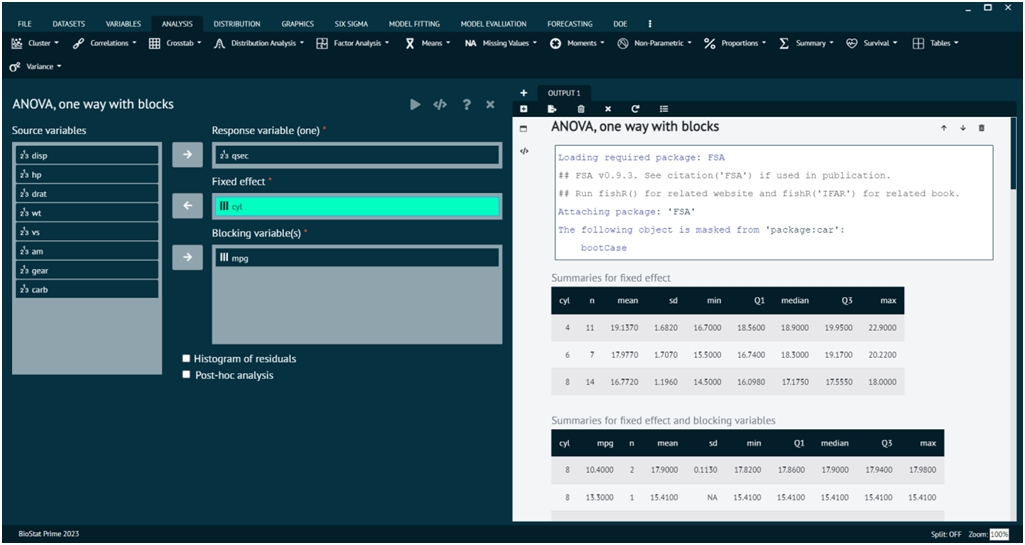Switch to the DOE tab

(x=620, y=24)
